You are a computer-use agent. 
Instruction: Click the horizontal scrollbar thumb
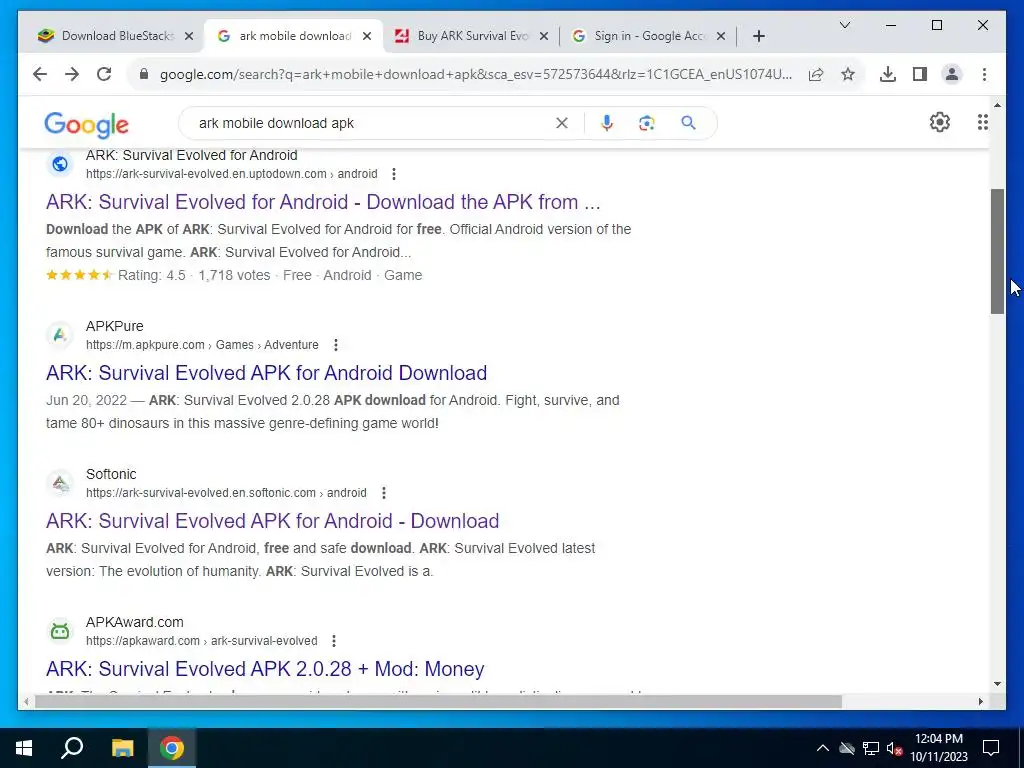[438, 702]
